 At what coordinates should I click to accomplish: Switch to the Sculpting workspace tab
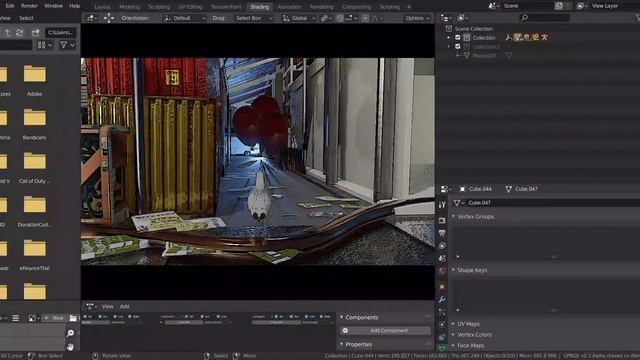click(x=159, y=7)
